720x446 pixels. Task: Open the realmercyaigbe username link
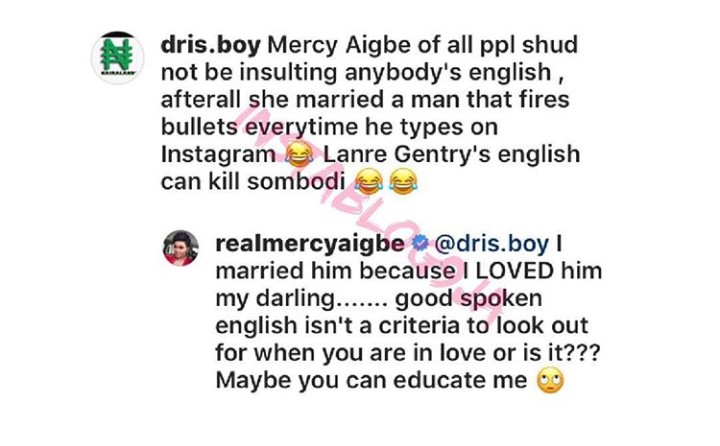[x=310, y=245]
